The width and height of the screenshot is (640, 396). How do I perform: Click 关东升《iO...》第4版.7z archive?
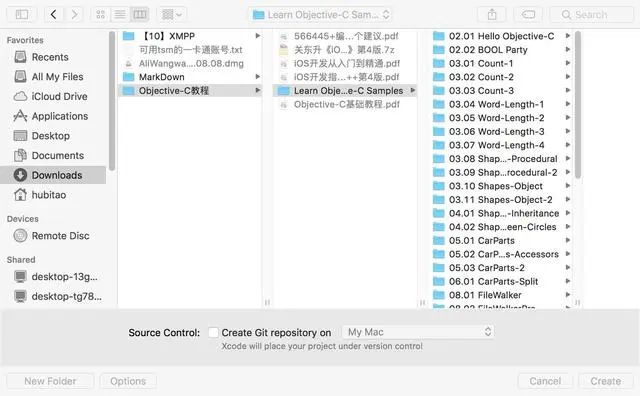[x=345, y=49]
